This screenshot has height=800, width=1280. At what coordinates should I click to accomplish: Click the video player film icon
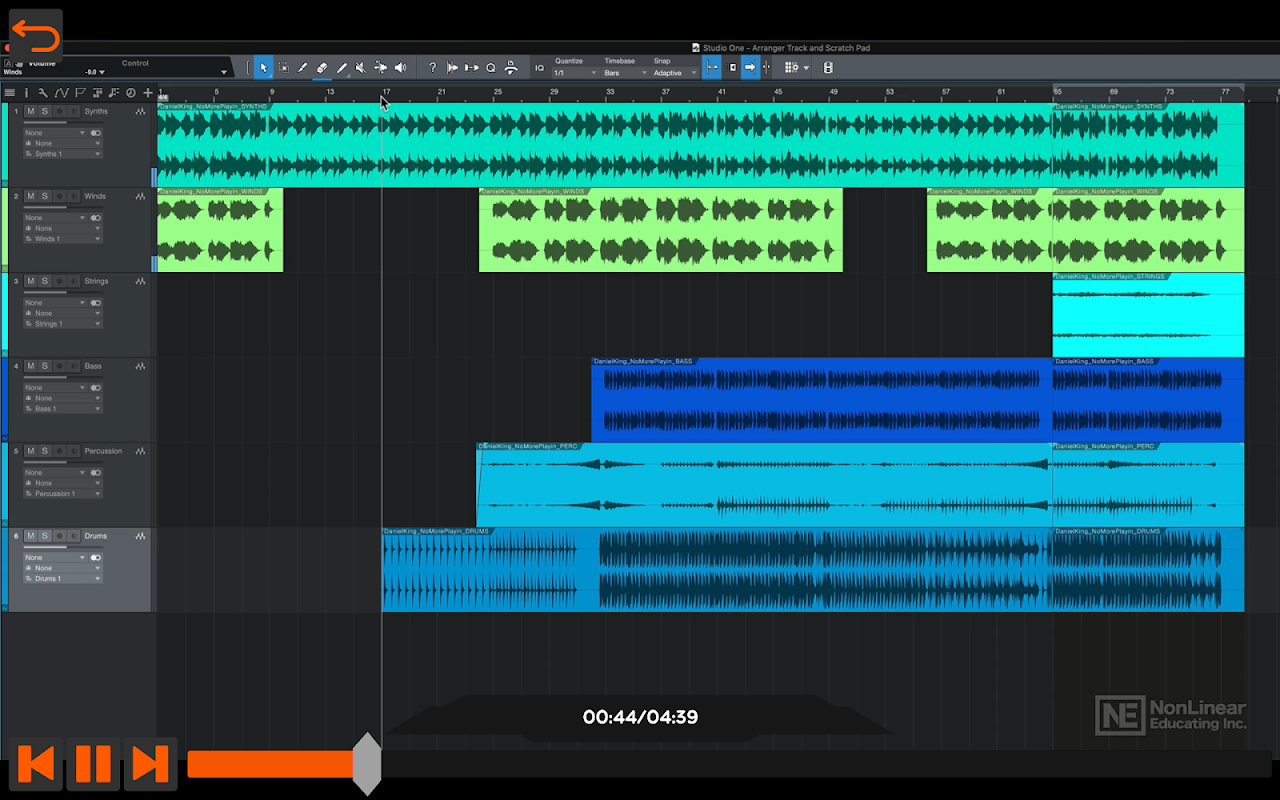click(x=828, y=68)
